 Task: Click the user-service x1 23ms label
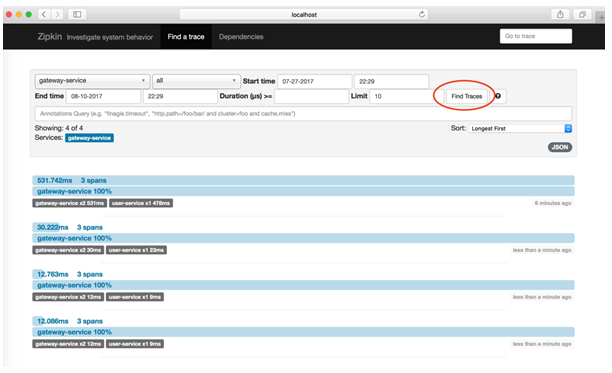pyautogui.click(x=136, y=250)
